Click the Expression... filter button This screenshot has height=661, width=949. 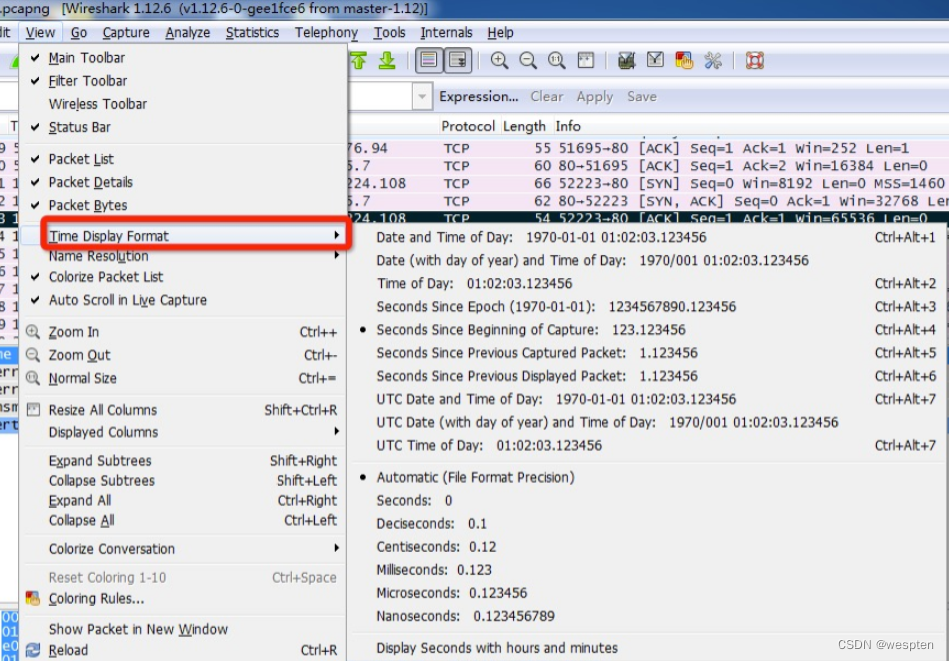coord(479,97)
